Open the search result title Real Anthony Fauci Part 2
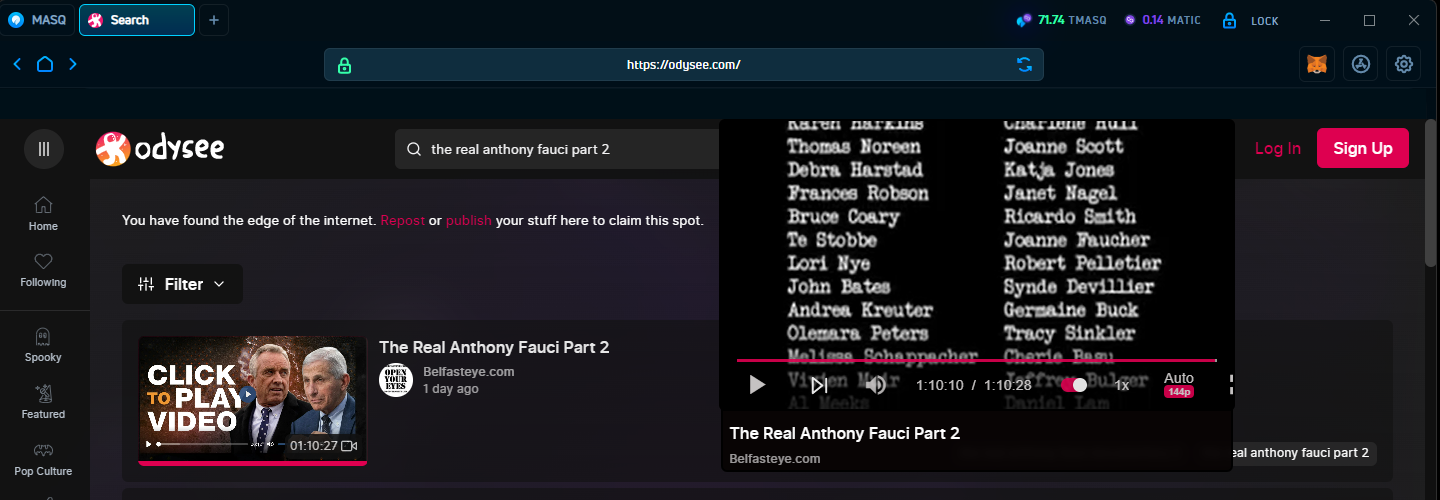Screen dimensions: 1440x500 click(494, 348)
